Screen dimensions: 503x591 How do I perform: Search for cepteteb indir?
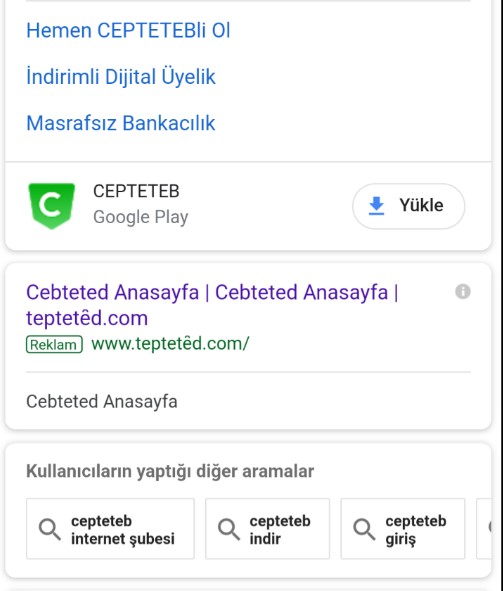click(268, 529)
